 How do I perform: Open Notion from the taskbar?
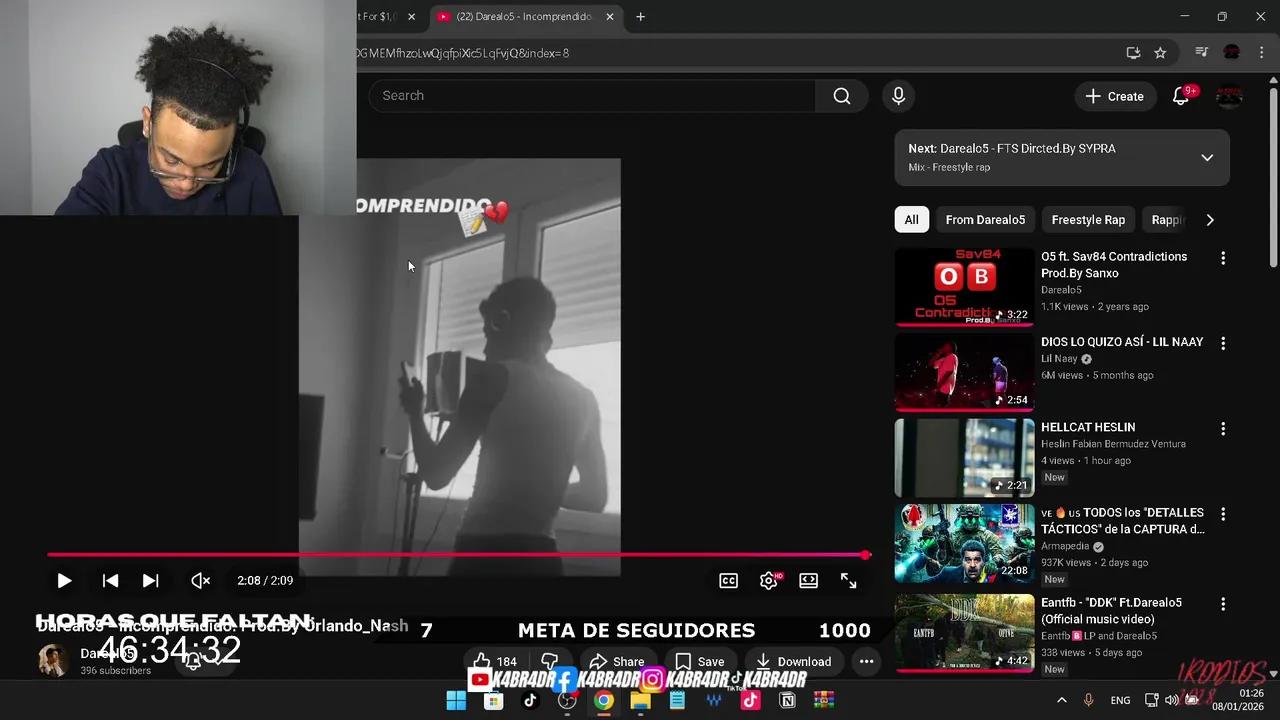[787, 701]
